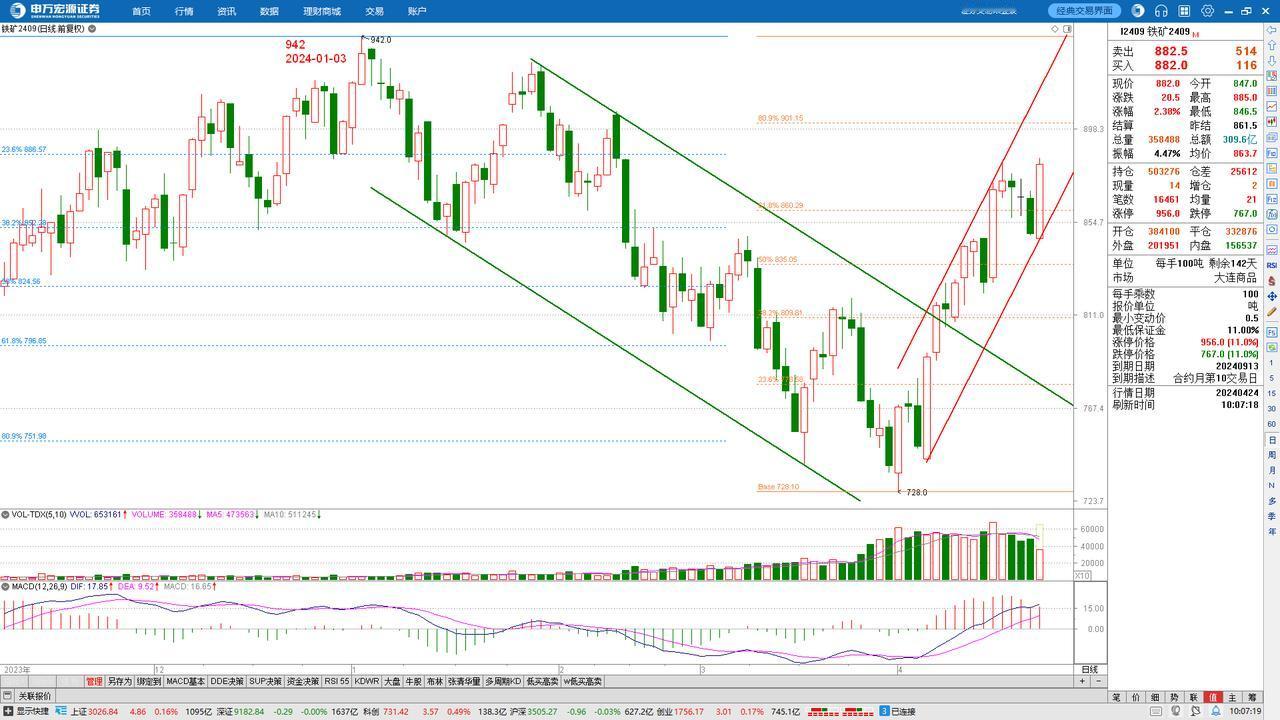The image size is (1280, 720).
Task: Switch to W低买高卖 indicator template
Action: pyautogui.click(x=583, y=681)
